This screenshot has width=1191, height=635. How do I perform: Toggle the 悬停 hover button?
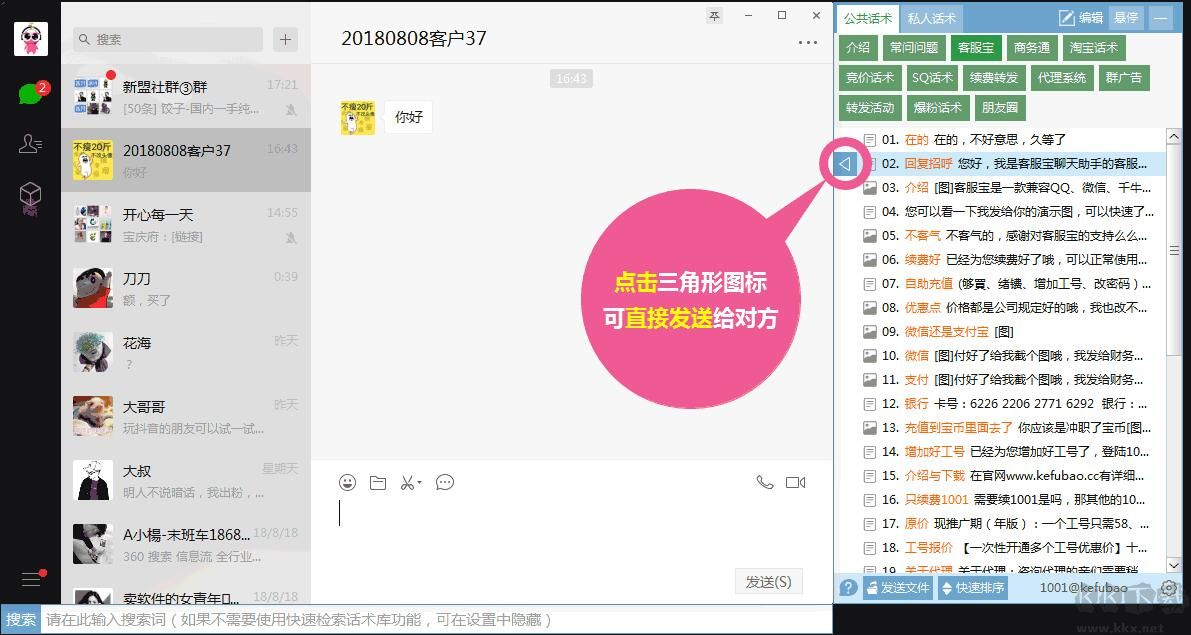click(1126, 18)
